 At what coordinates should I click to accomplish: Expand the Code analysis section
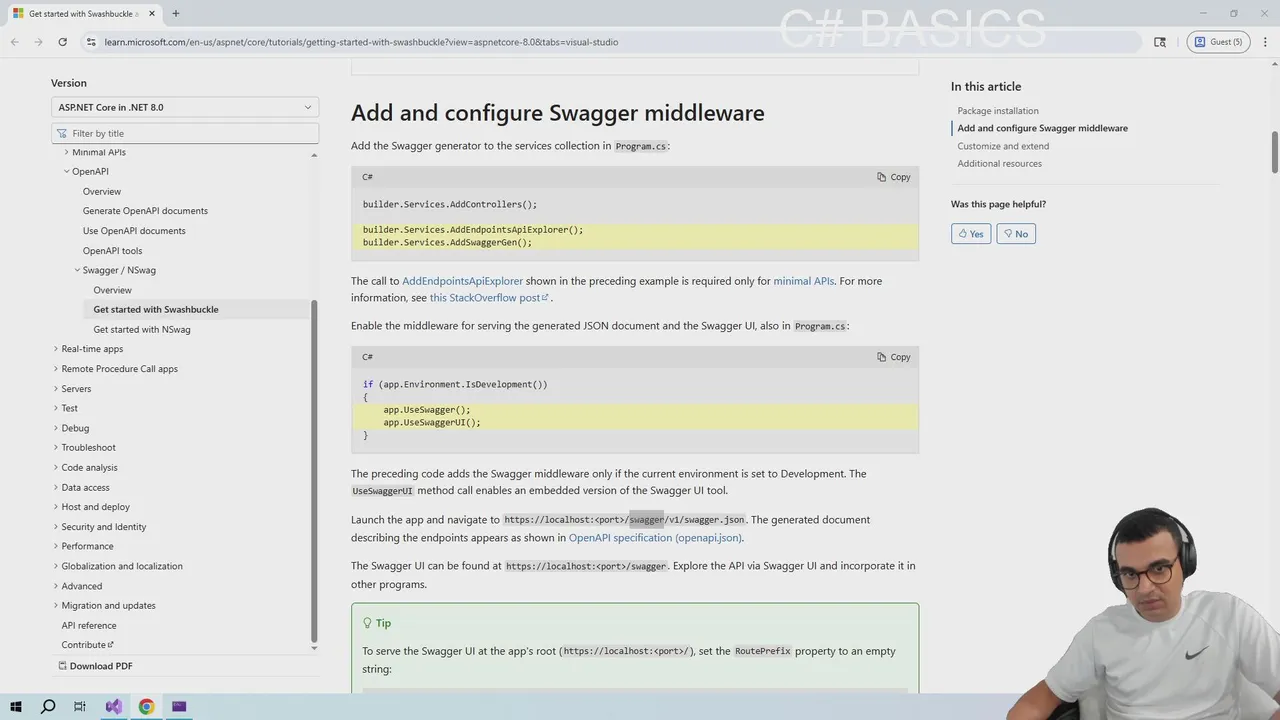56,467
